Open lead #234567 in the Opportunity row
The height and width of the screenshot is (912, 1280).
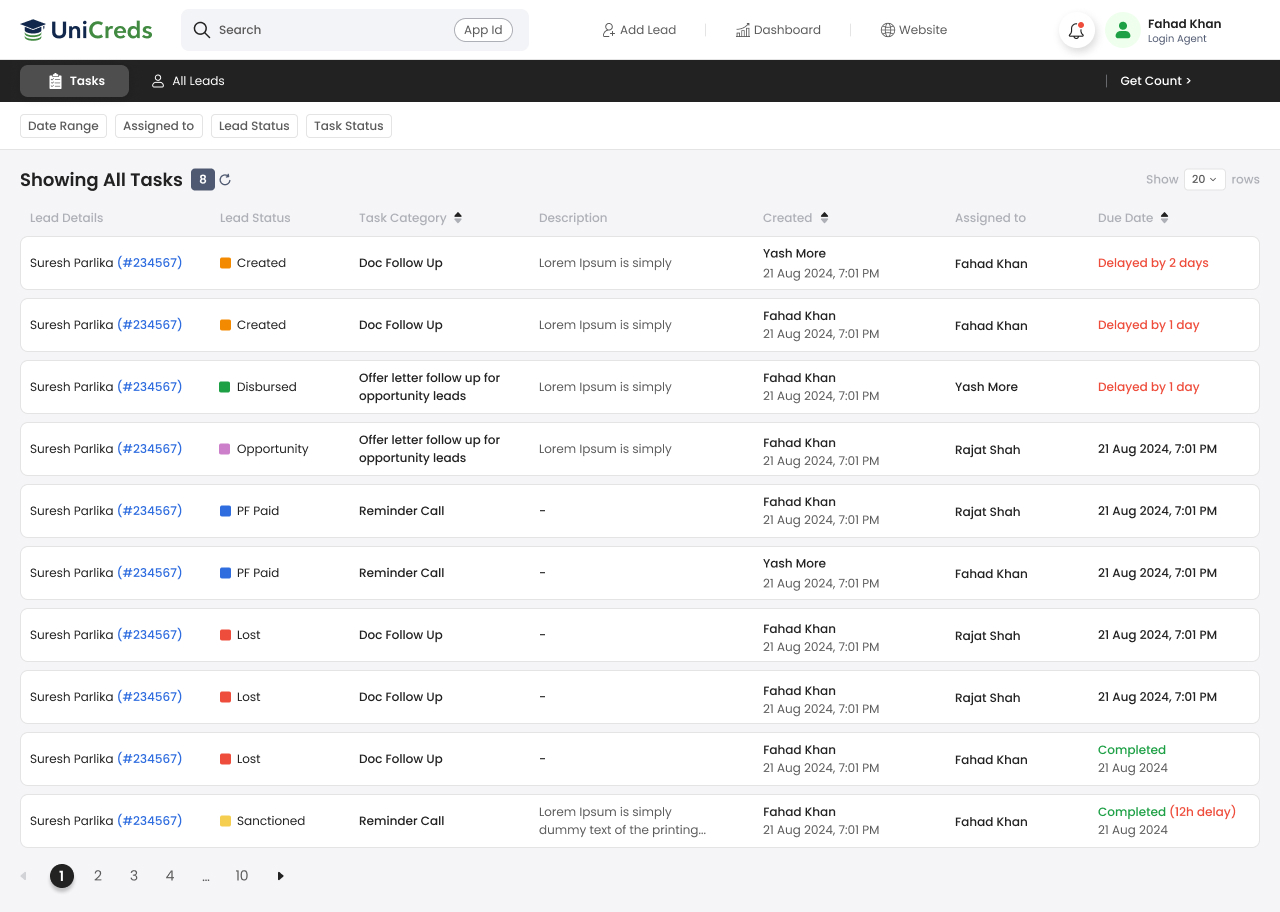(150, 449)
